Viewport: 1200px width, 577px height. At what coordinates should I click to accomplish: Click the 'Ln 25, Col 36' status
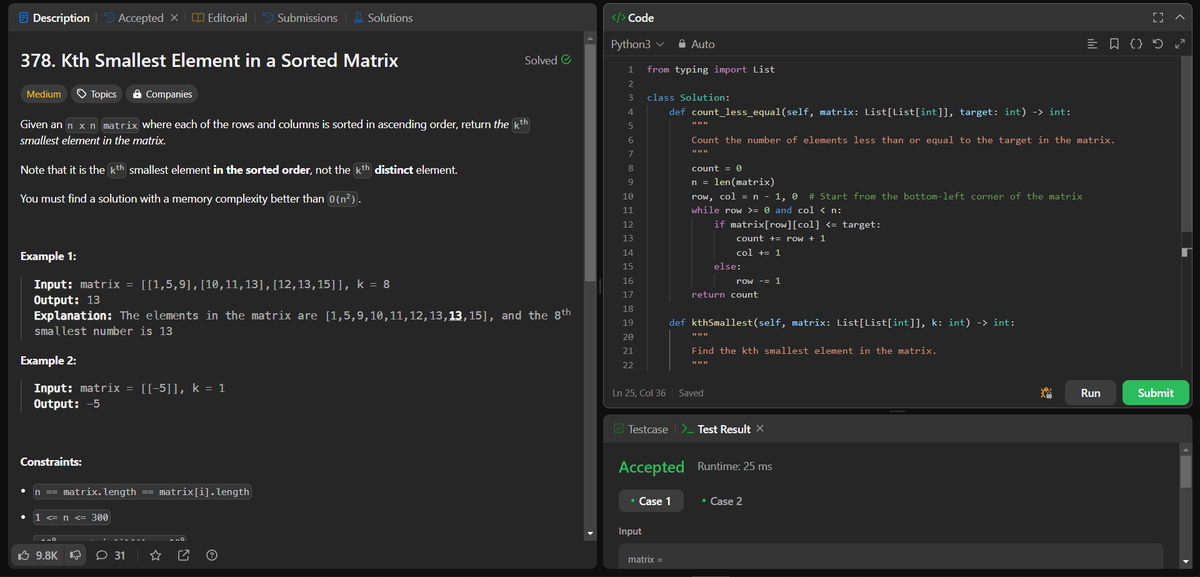[x=640, y=393]
